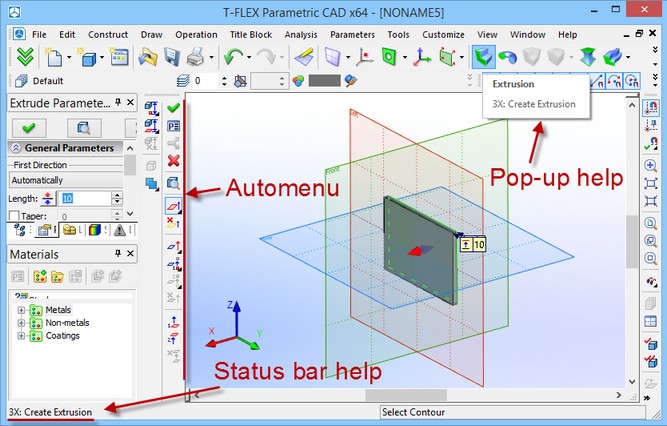This screenshot has width=667, height=426.
Task: Click the local coordinate system axes icon
Action: (x=422, y=57)
